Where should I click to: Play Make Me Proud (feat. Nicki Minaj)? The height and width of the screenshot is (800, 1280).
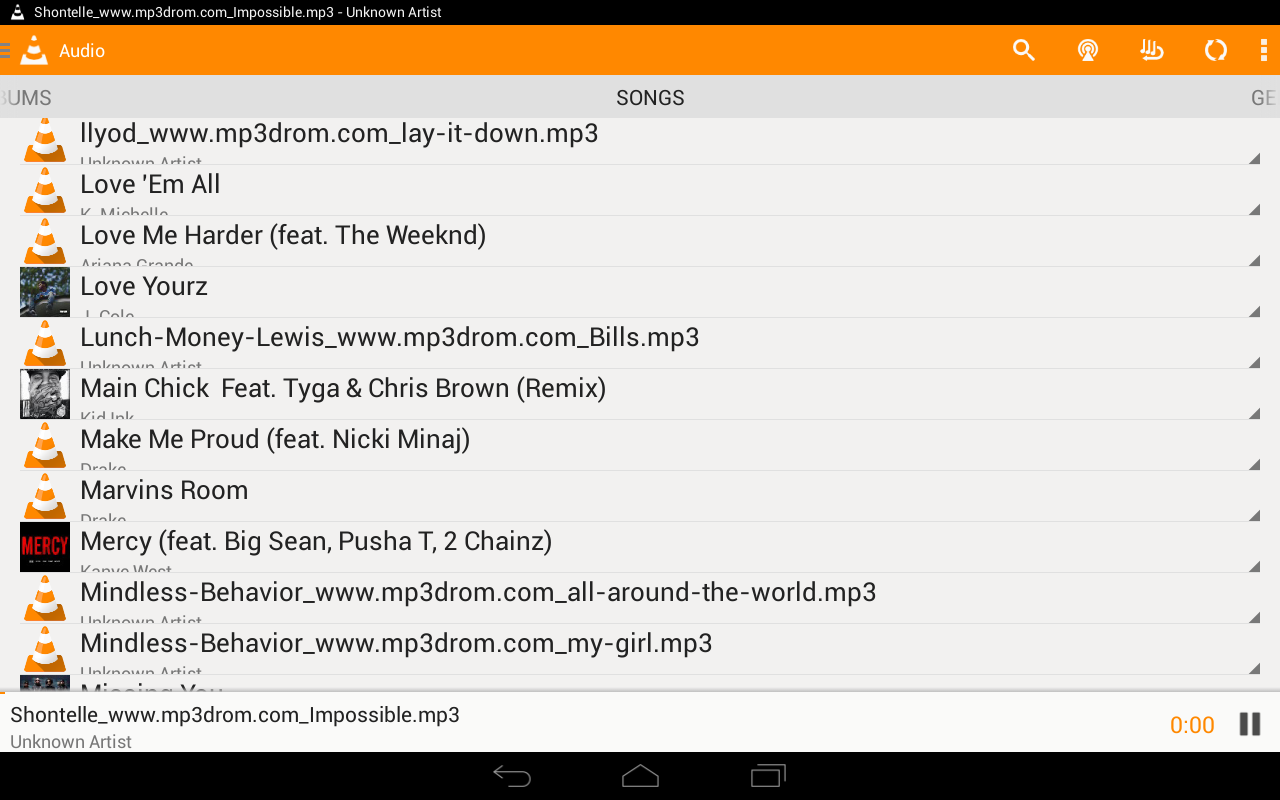click(640, 445)
